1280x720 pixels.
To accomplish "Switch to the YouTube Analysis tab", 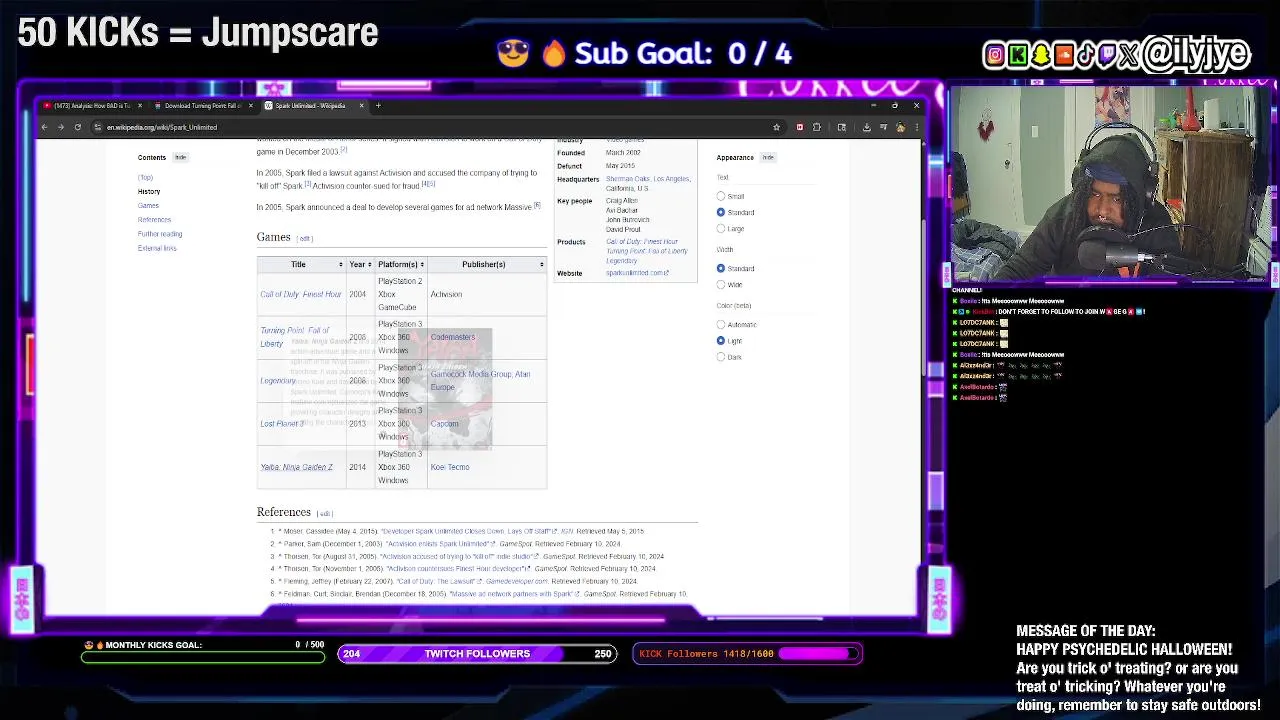I will (92, 105).
